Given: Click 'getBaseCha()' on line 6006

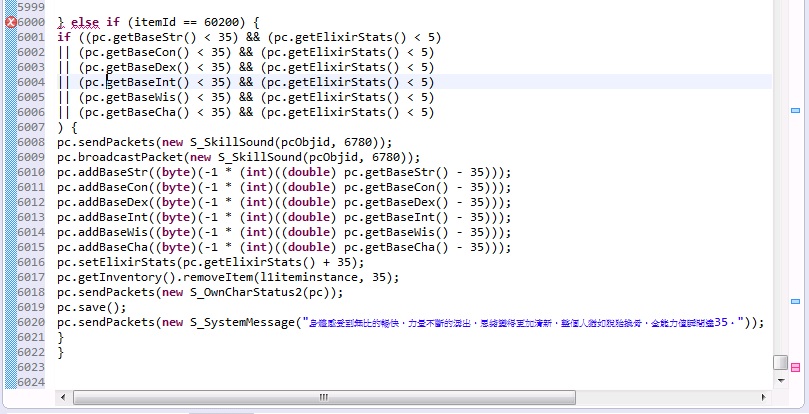Looking at the screenshot, I should click(x=148, y=112).
